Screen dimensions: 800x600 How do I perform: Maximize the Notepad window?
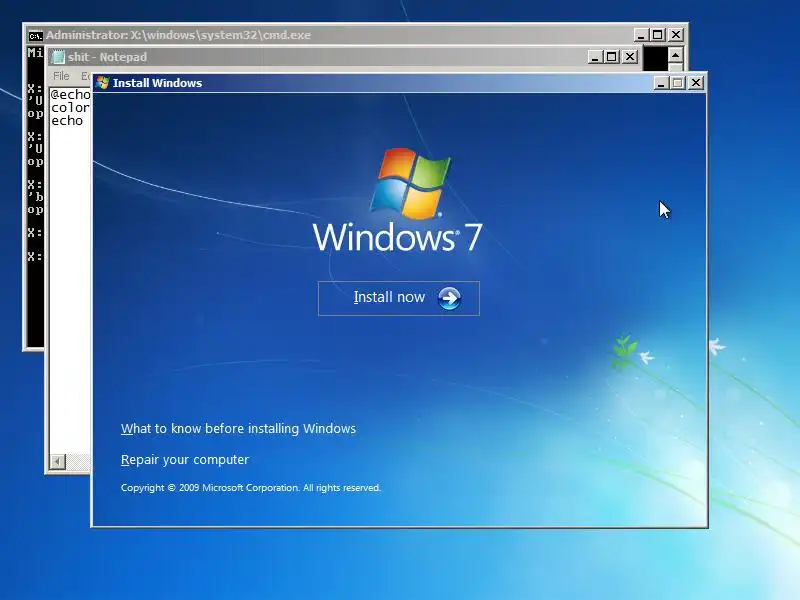coord(612,57)
